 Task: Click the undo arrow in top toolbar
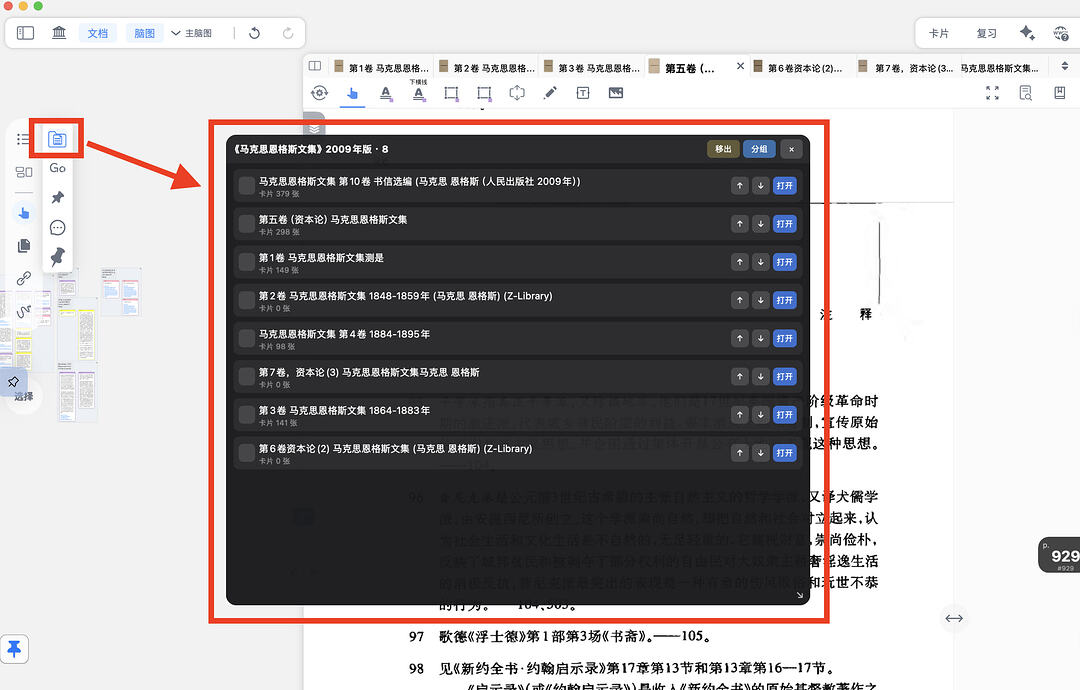click(254, 33)
